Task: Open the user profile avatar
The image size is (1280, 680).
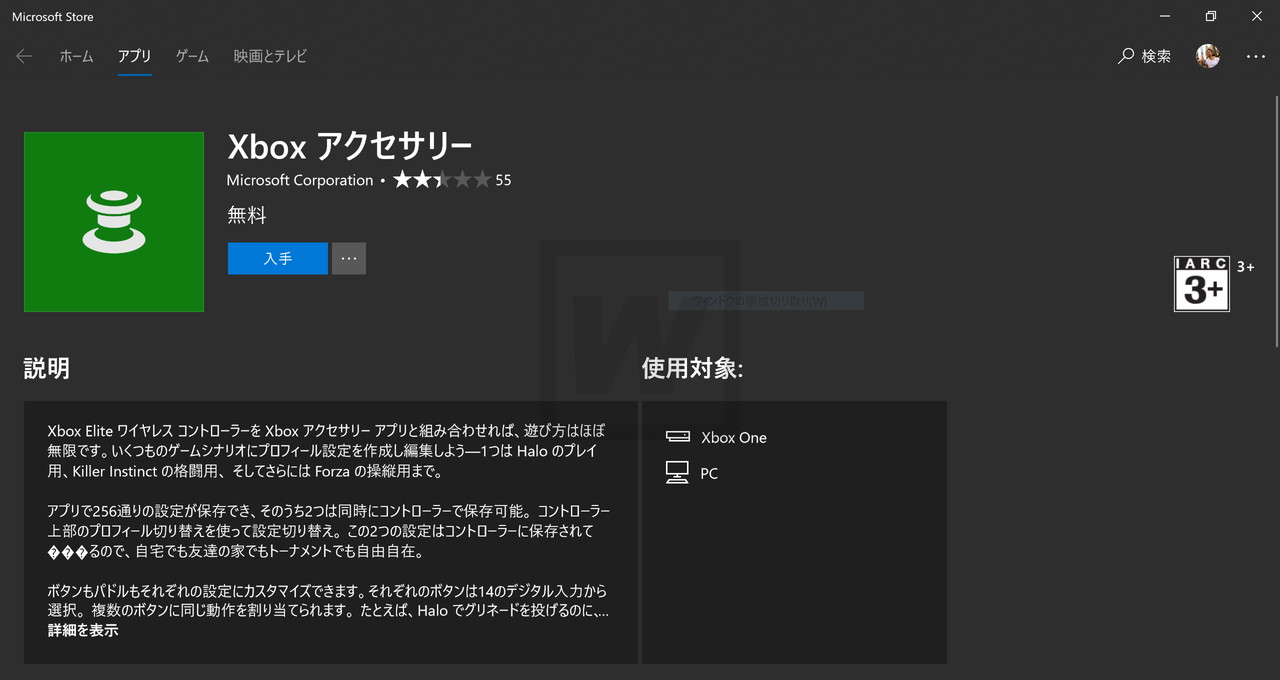Action: pos(1208,57)
